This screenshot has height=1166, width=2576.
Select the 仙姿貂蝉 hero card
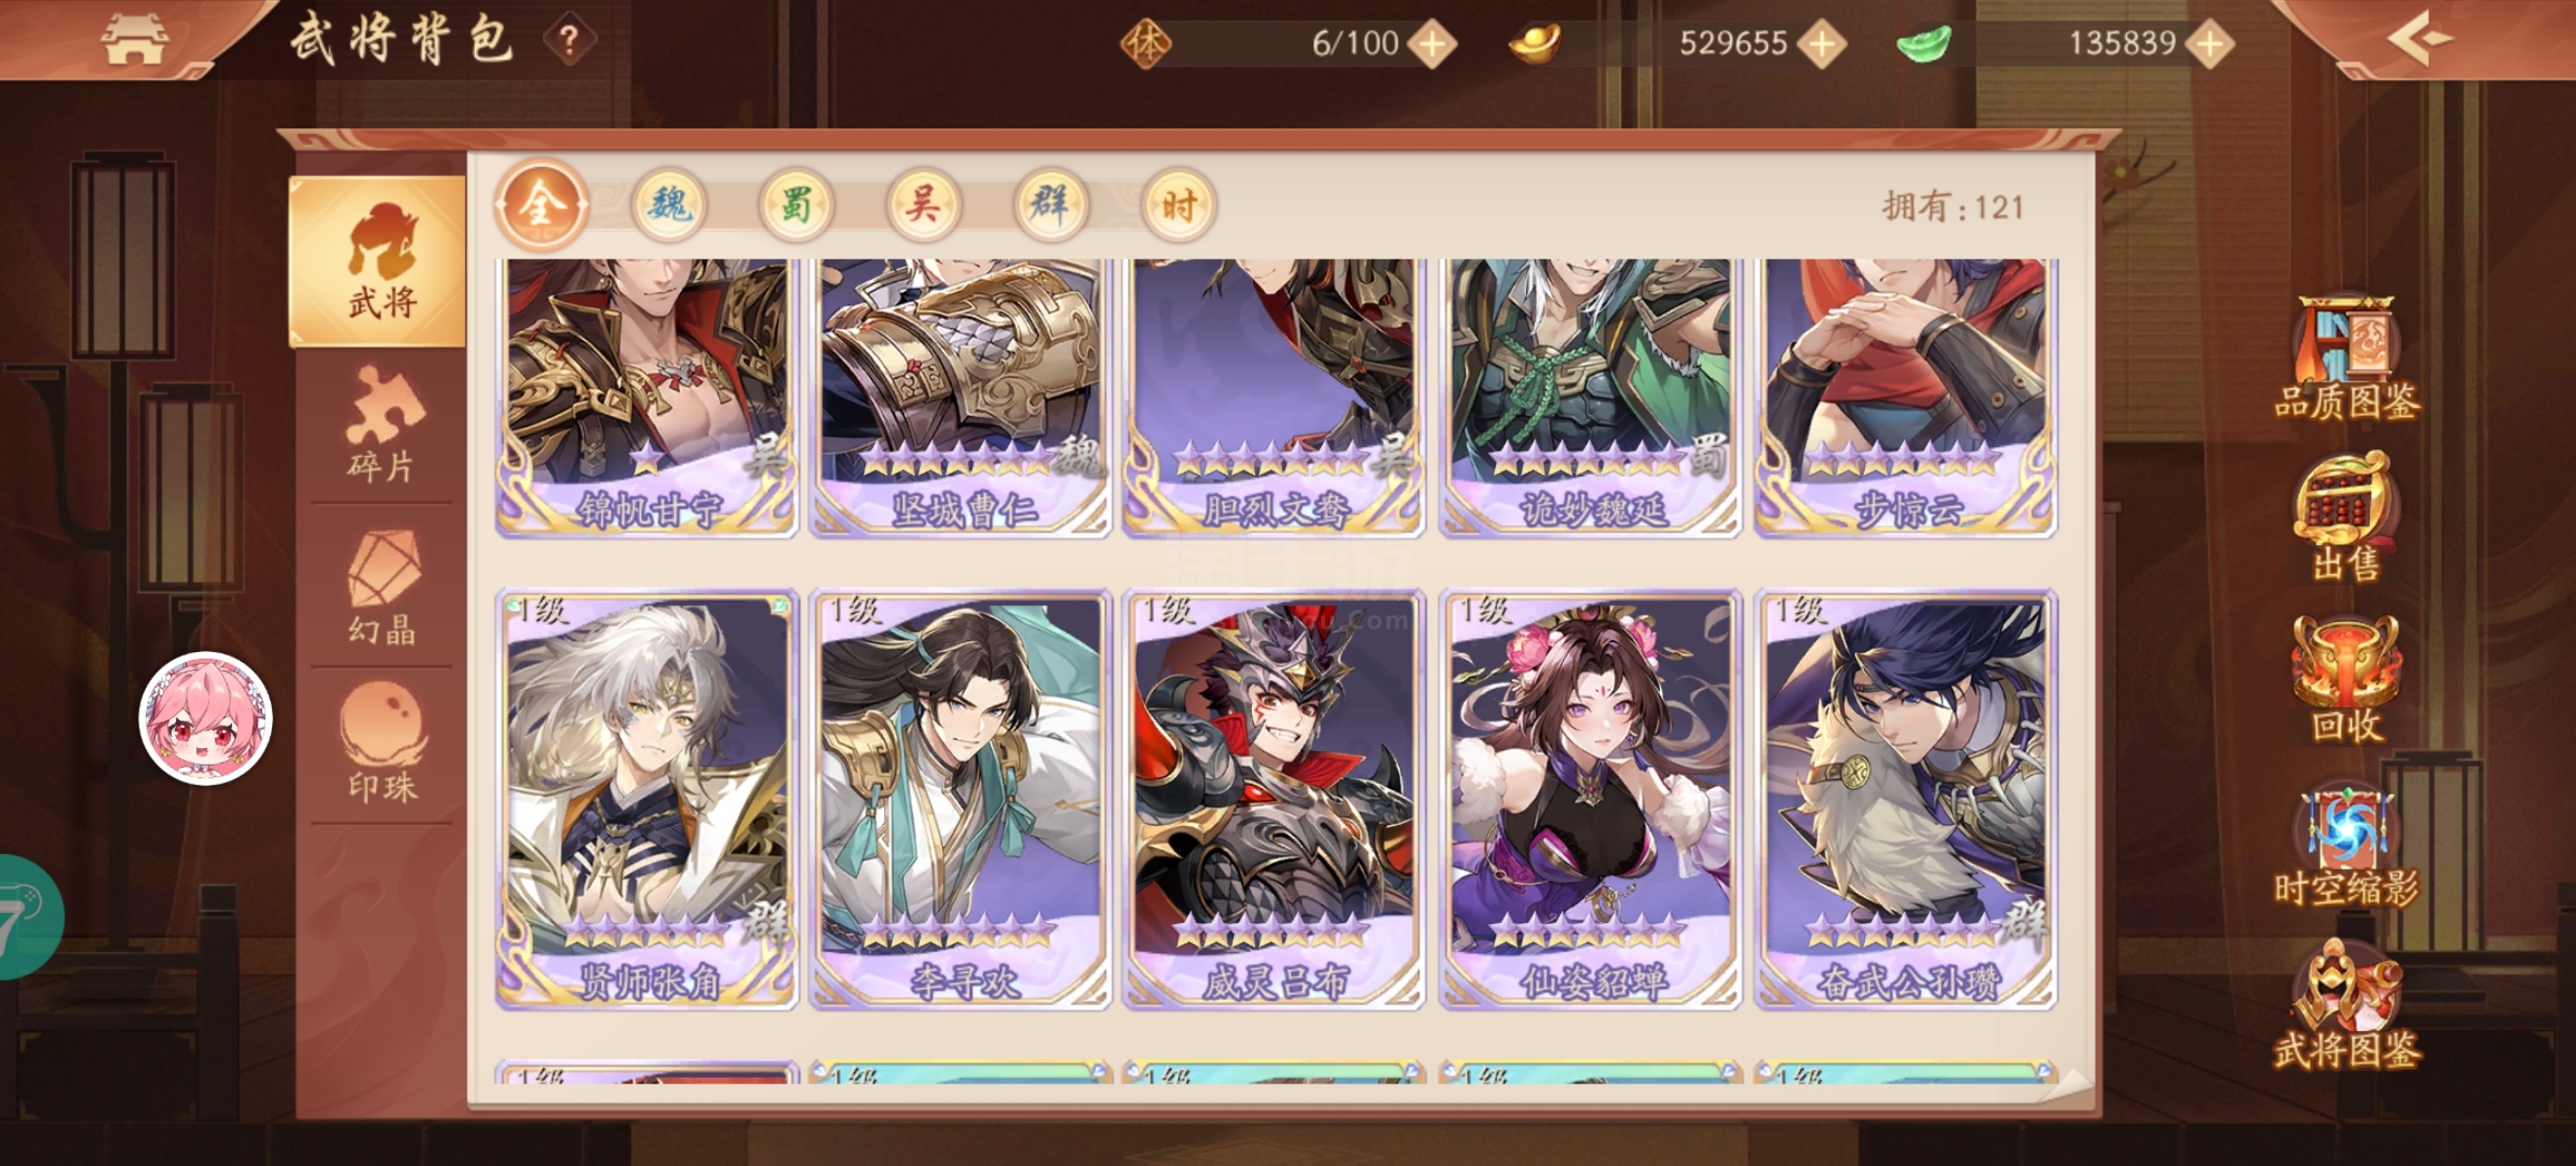[1590, 799]
